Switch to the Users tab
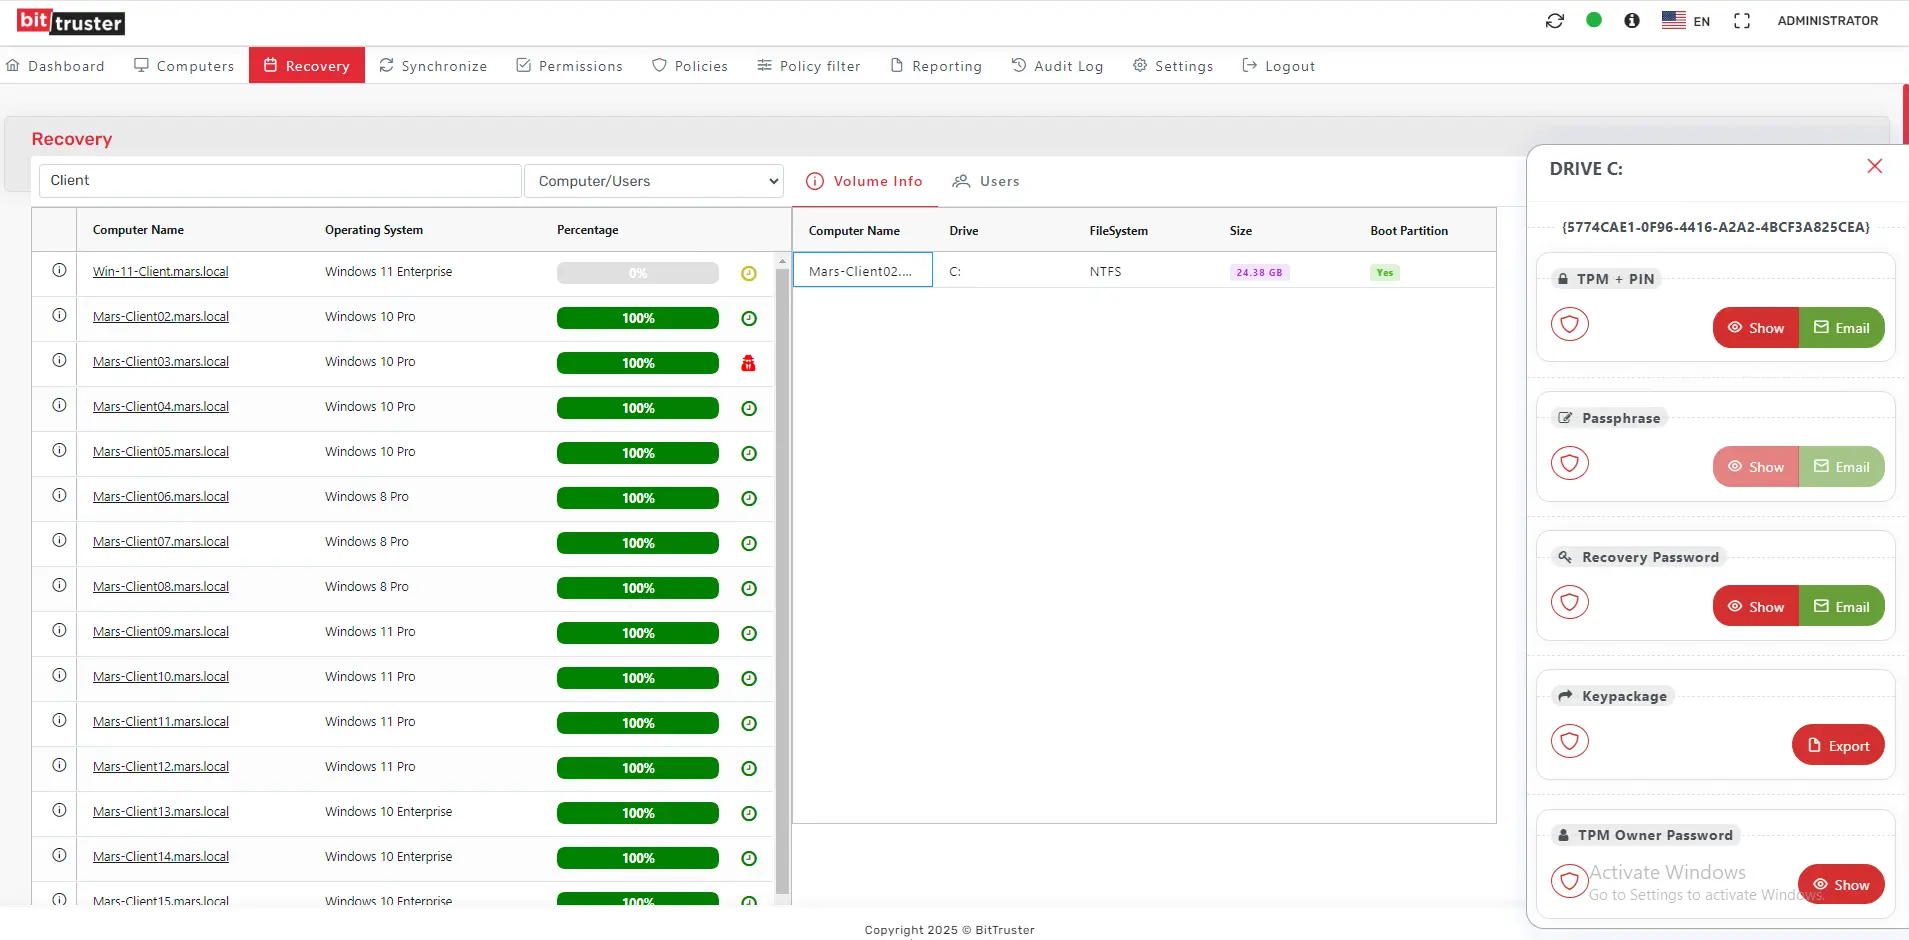 click(986, 181)
